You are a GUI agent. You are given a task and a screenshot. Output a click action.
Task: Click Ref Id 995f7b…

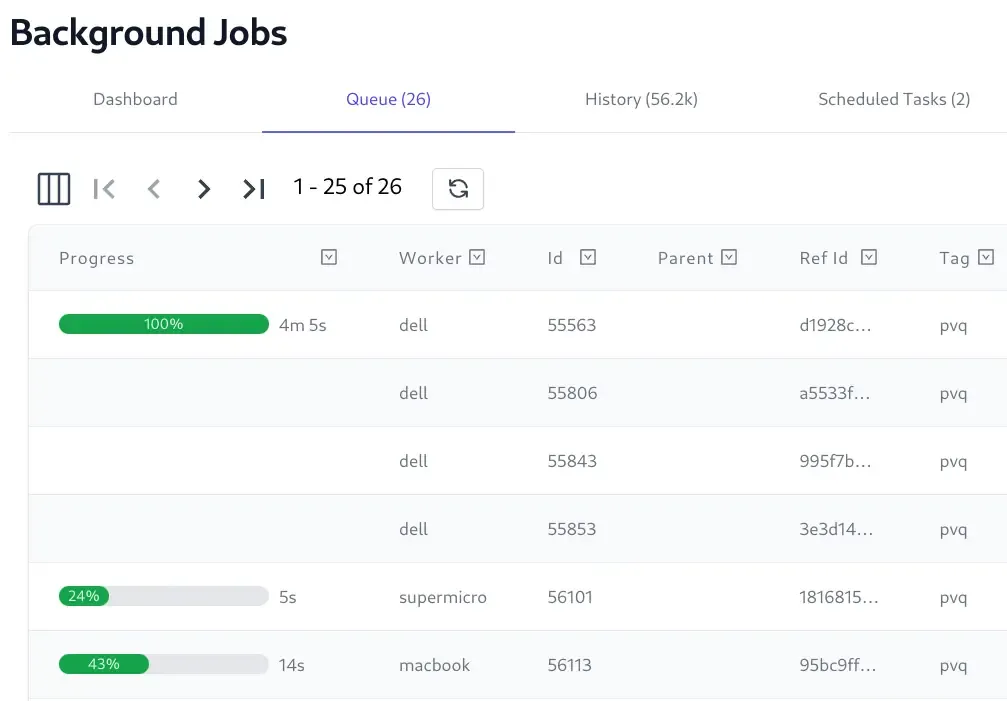[x=836, y=461]
